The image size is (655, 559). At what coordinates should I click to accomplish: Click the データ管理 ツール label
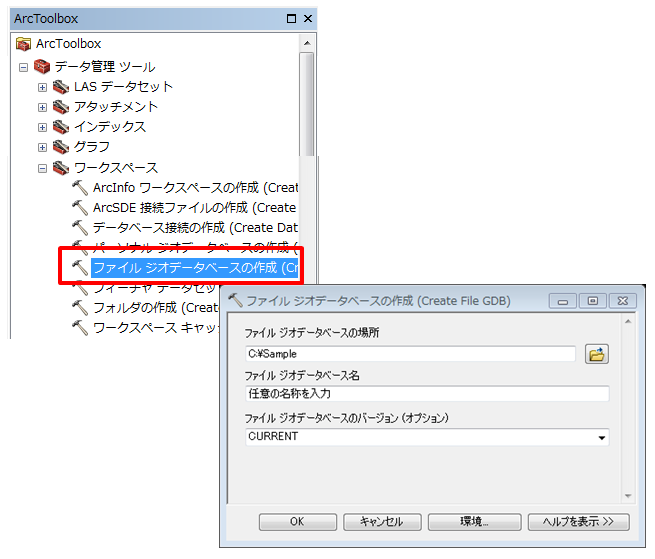(x=105, y=66)
